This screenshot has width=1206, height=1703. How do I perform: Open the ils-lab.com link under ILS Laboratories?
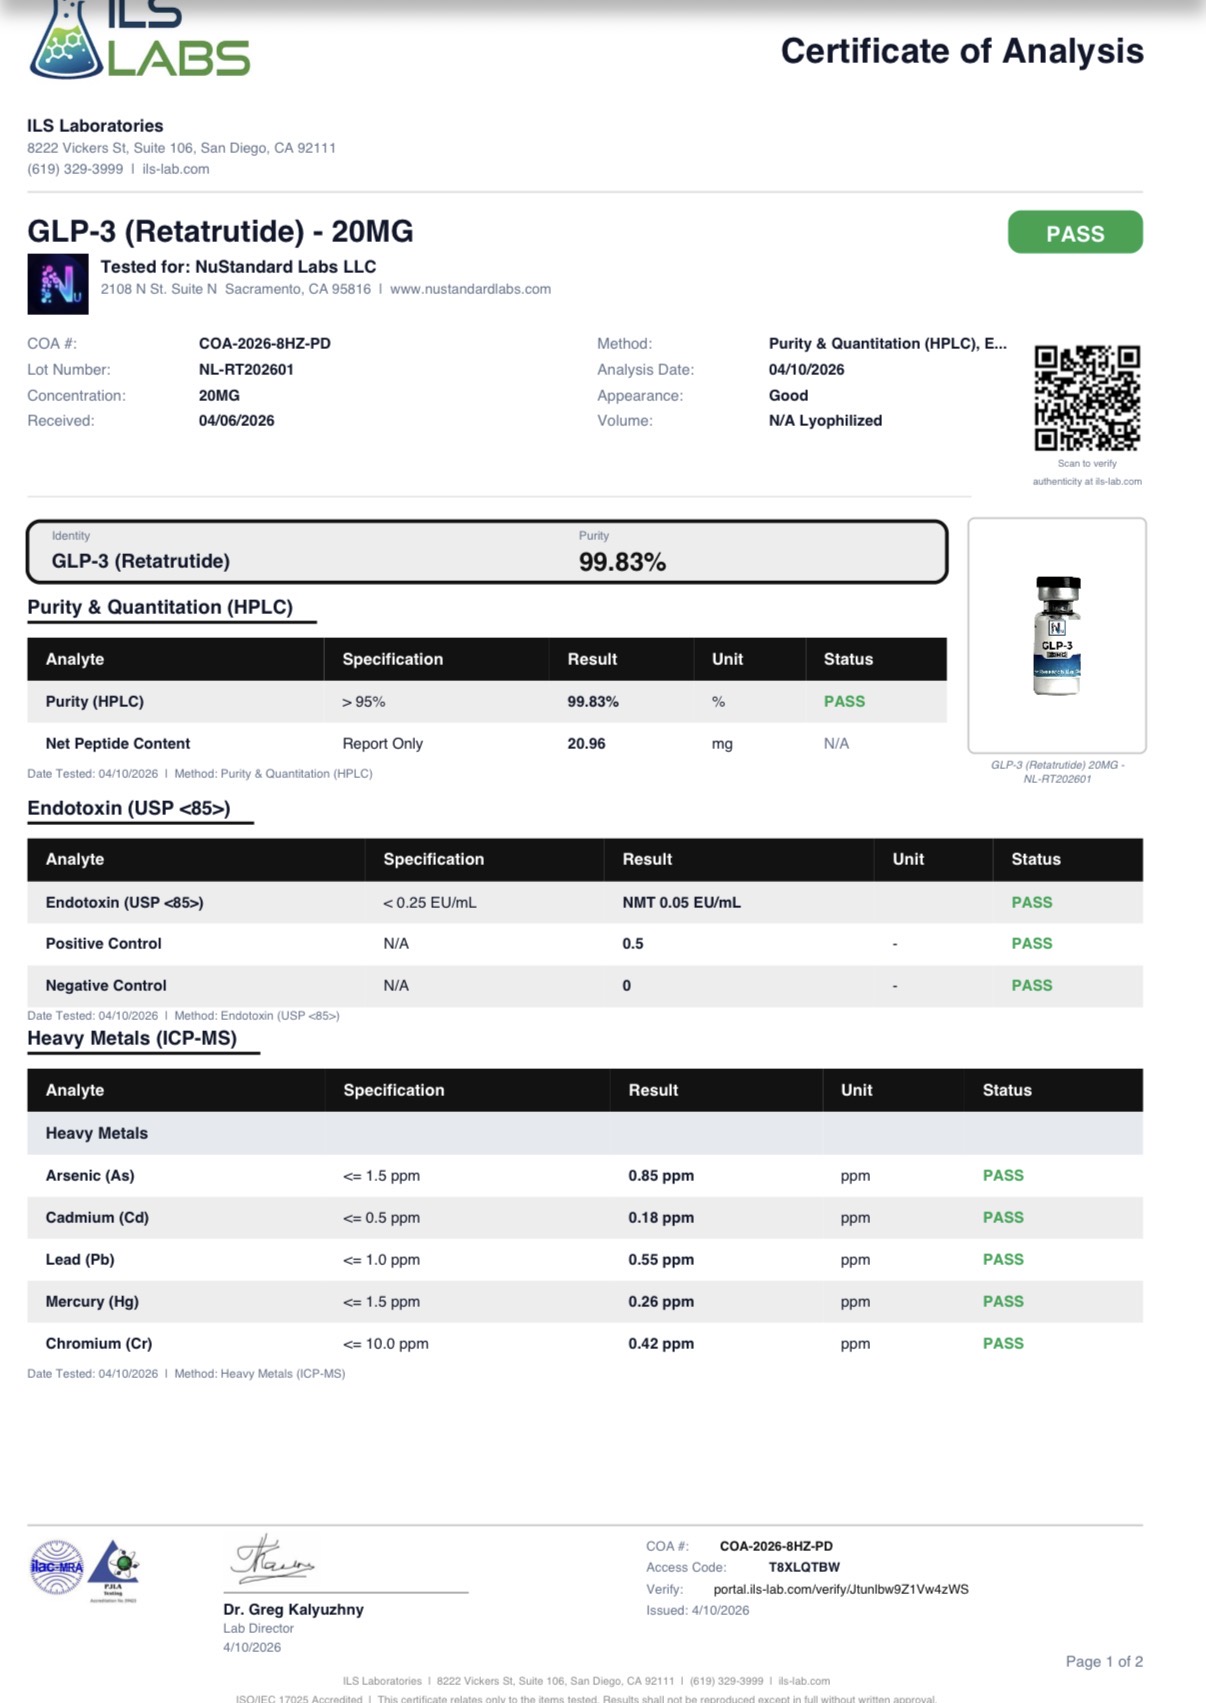click(x=176, y=169)
